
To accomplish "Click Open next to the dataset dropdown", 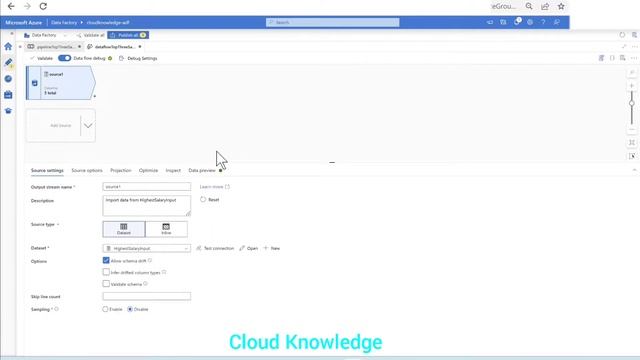I will (x=249, y=248).
